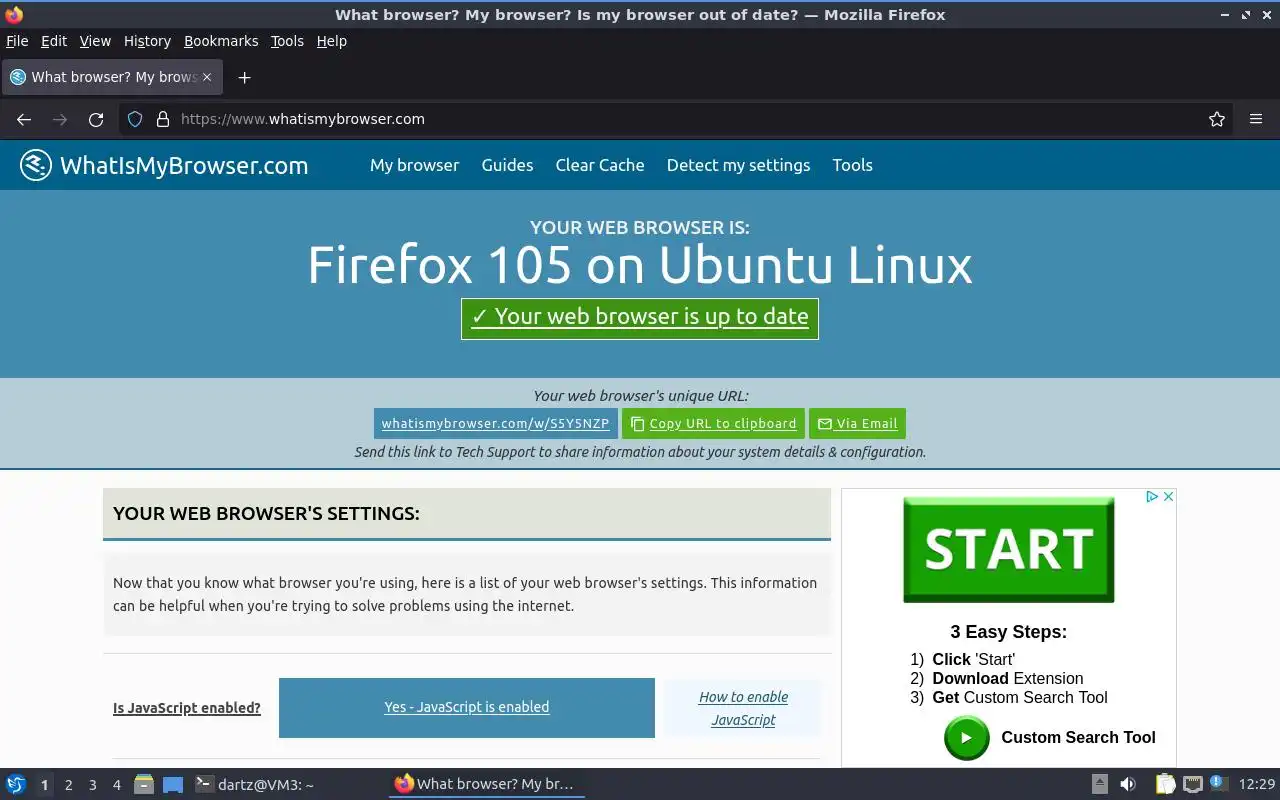1280x800 pixels.
Task: Click the Firefox 'What browser? My br…' taskbar entry
Action: [x=486, y=784]
